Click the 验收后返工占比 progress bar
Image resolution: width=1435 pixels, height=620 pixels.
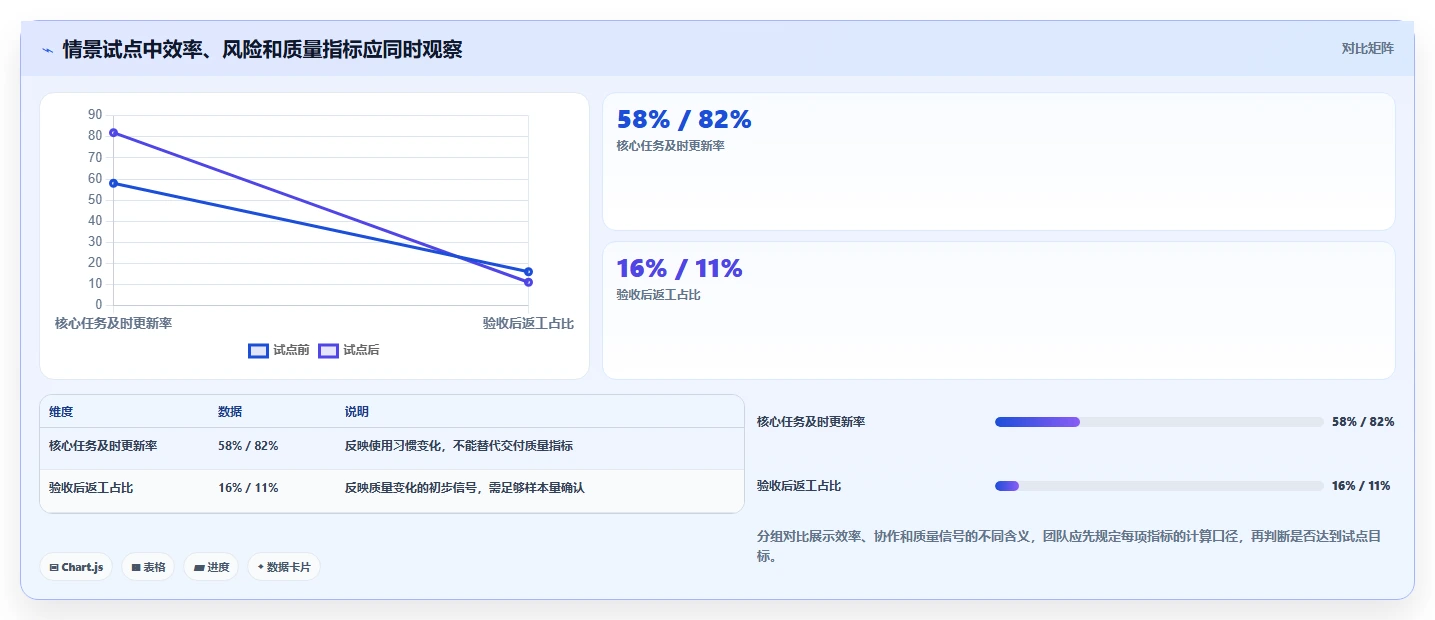tap(1159, 486)
